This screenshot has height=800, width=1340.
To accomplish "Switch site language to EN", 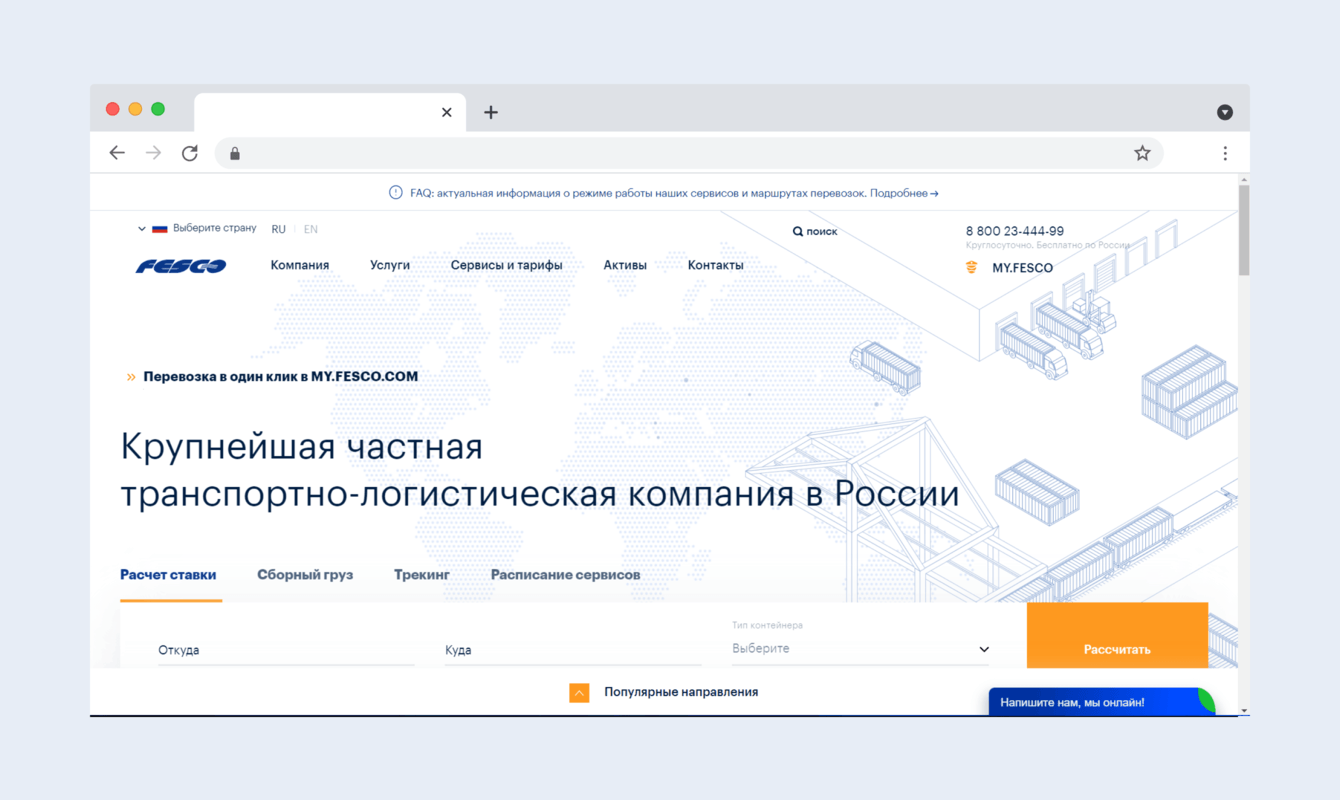I will click(x=310, y=229).
